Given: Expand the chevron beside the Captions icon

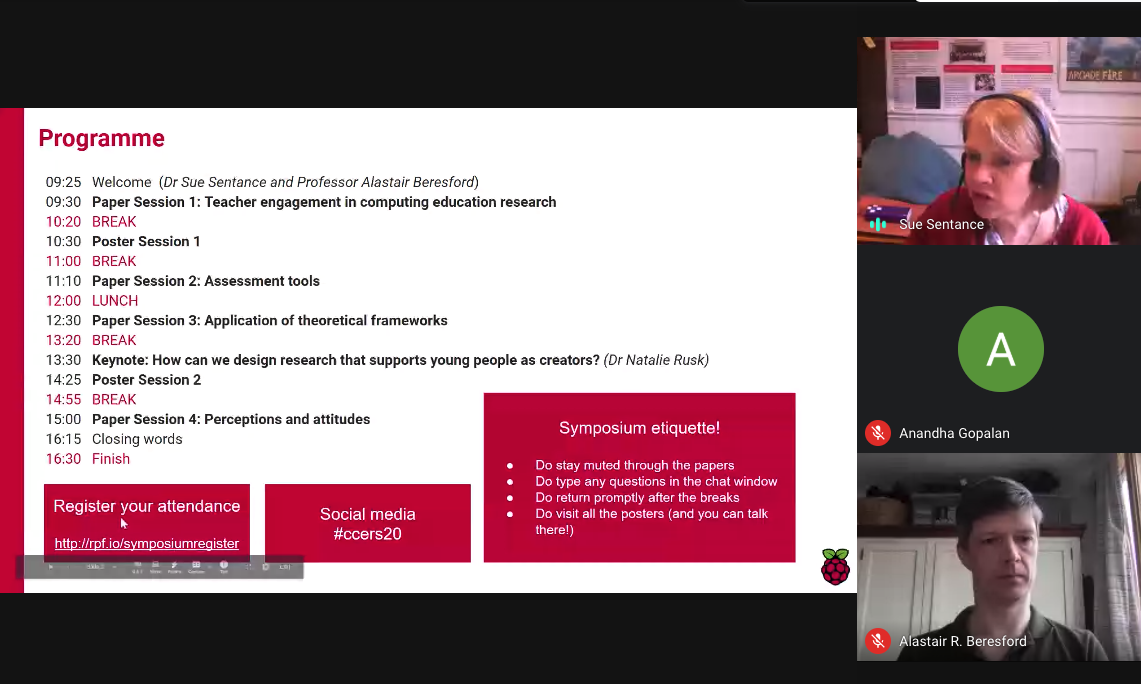Looking at the screenshot, I should [x=209, y=566].
